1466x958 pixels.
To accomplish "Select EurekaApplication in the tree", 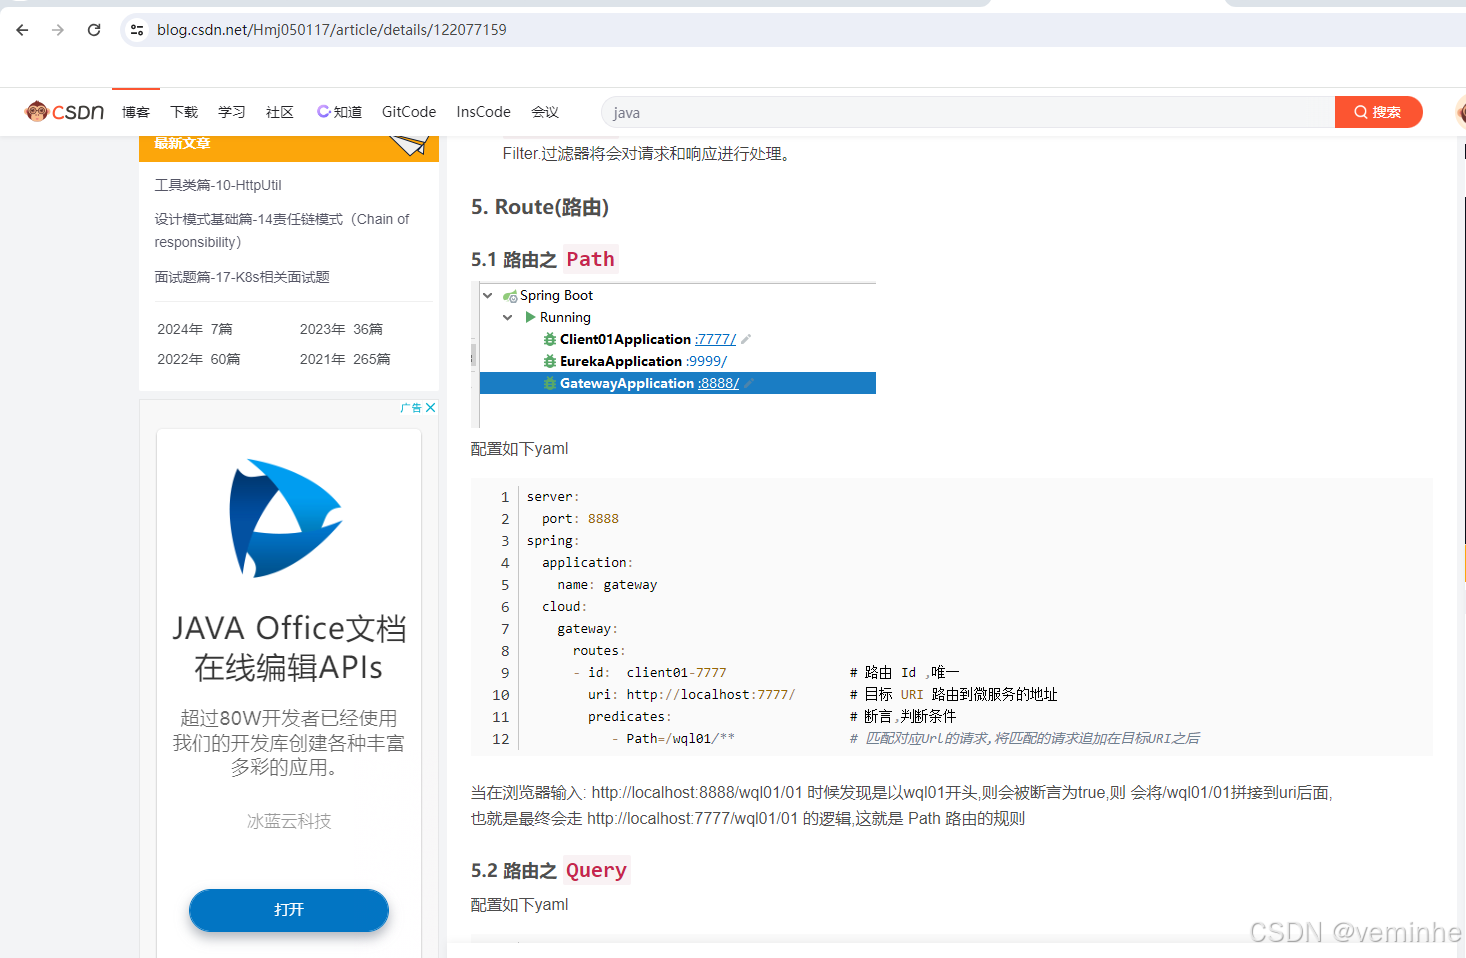I will pyautogui.click(x=621, y=361).
